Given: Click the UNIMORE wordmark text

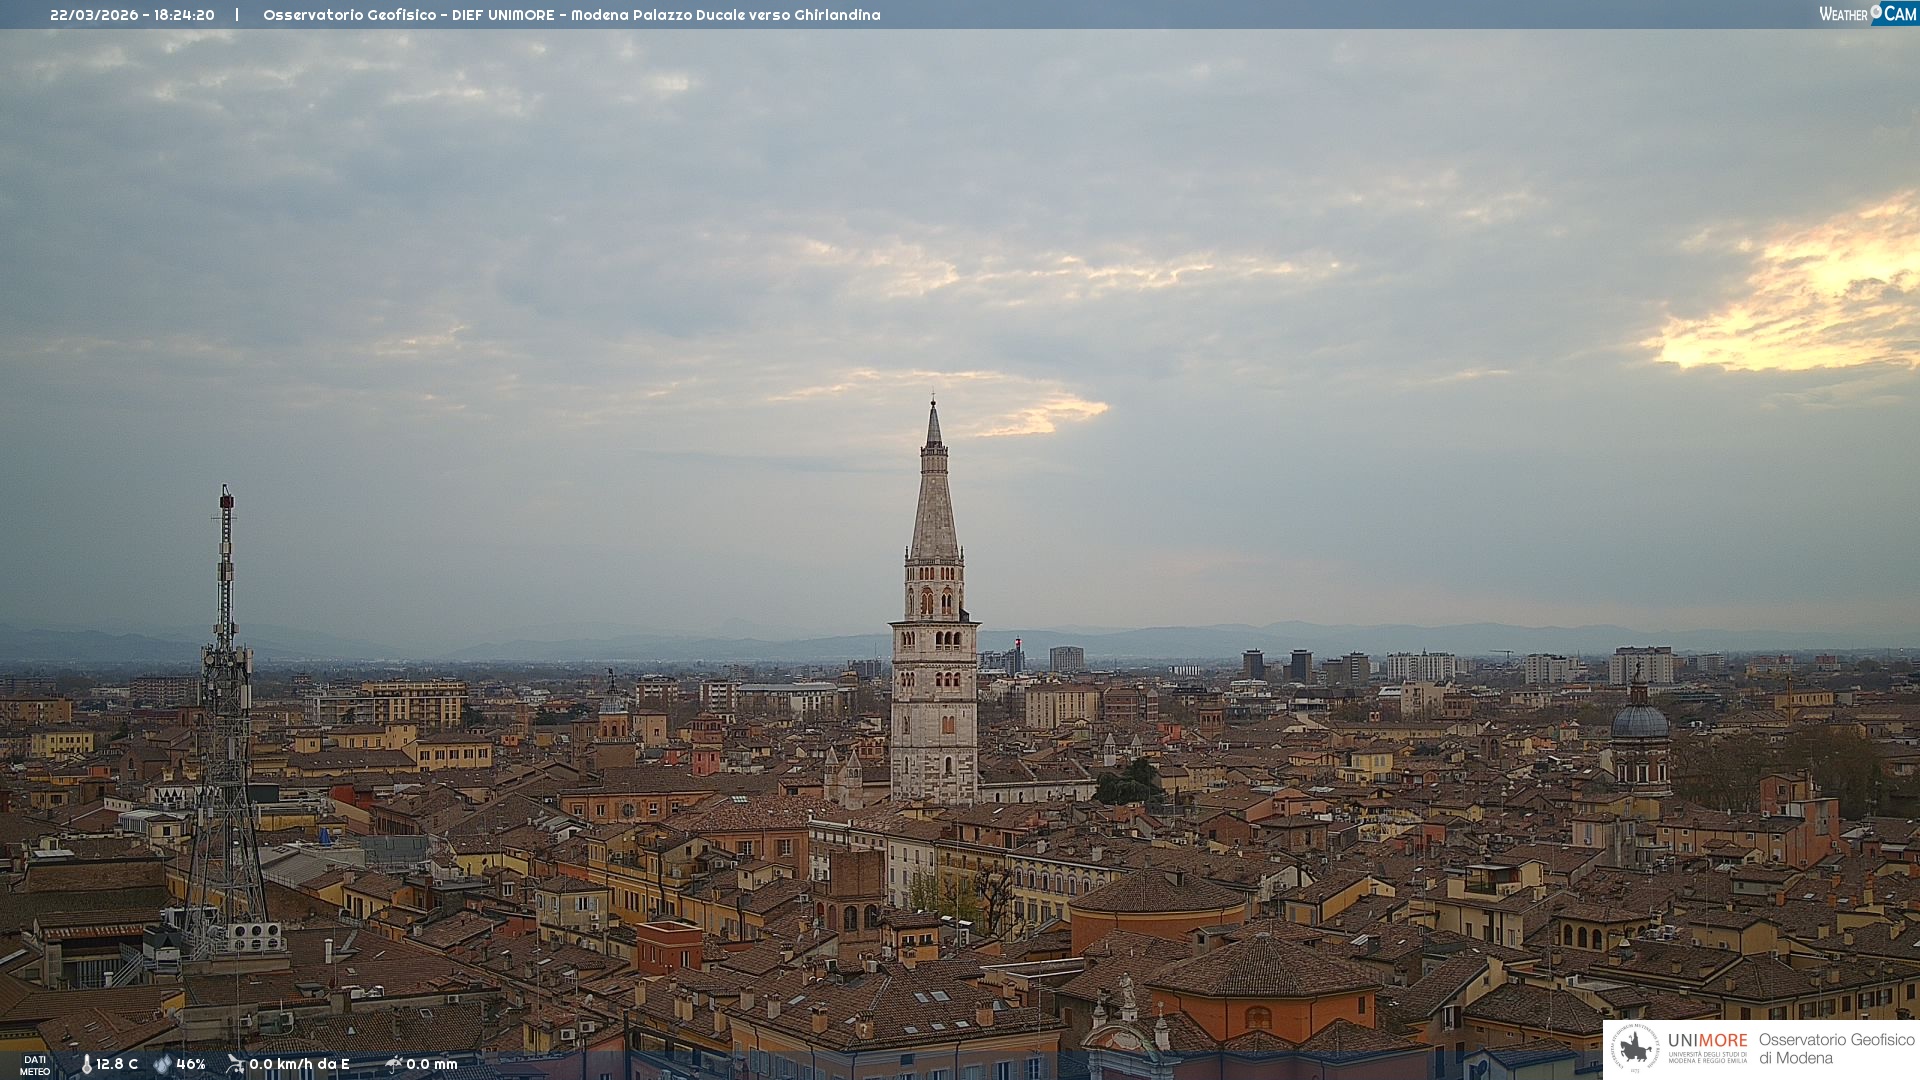Looking at the screenshot, I should coord(1707,1041).
